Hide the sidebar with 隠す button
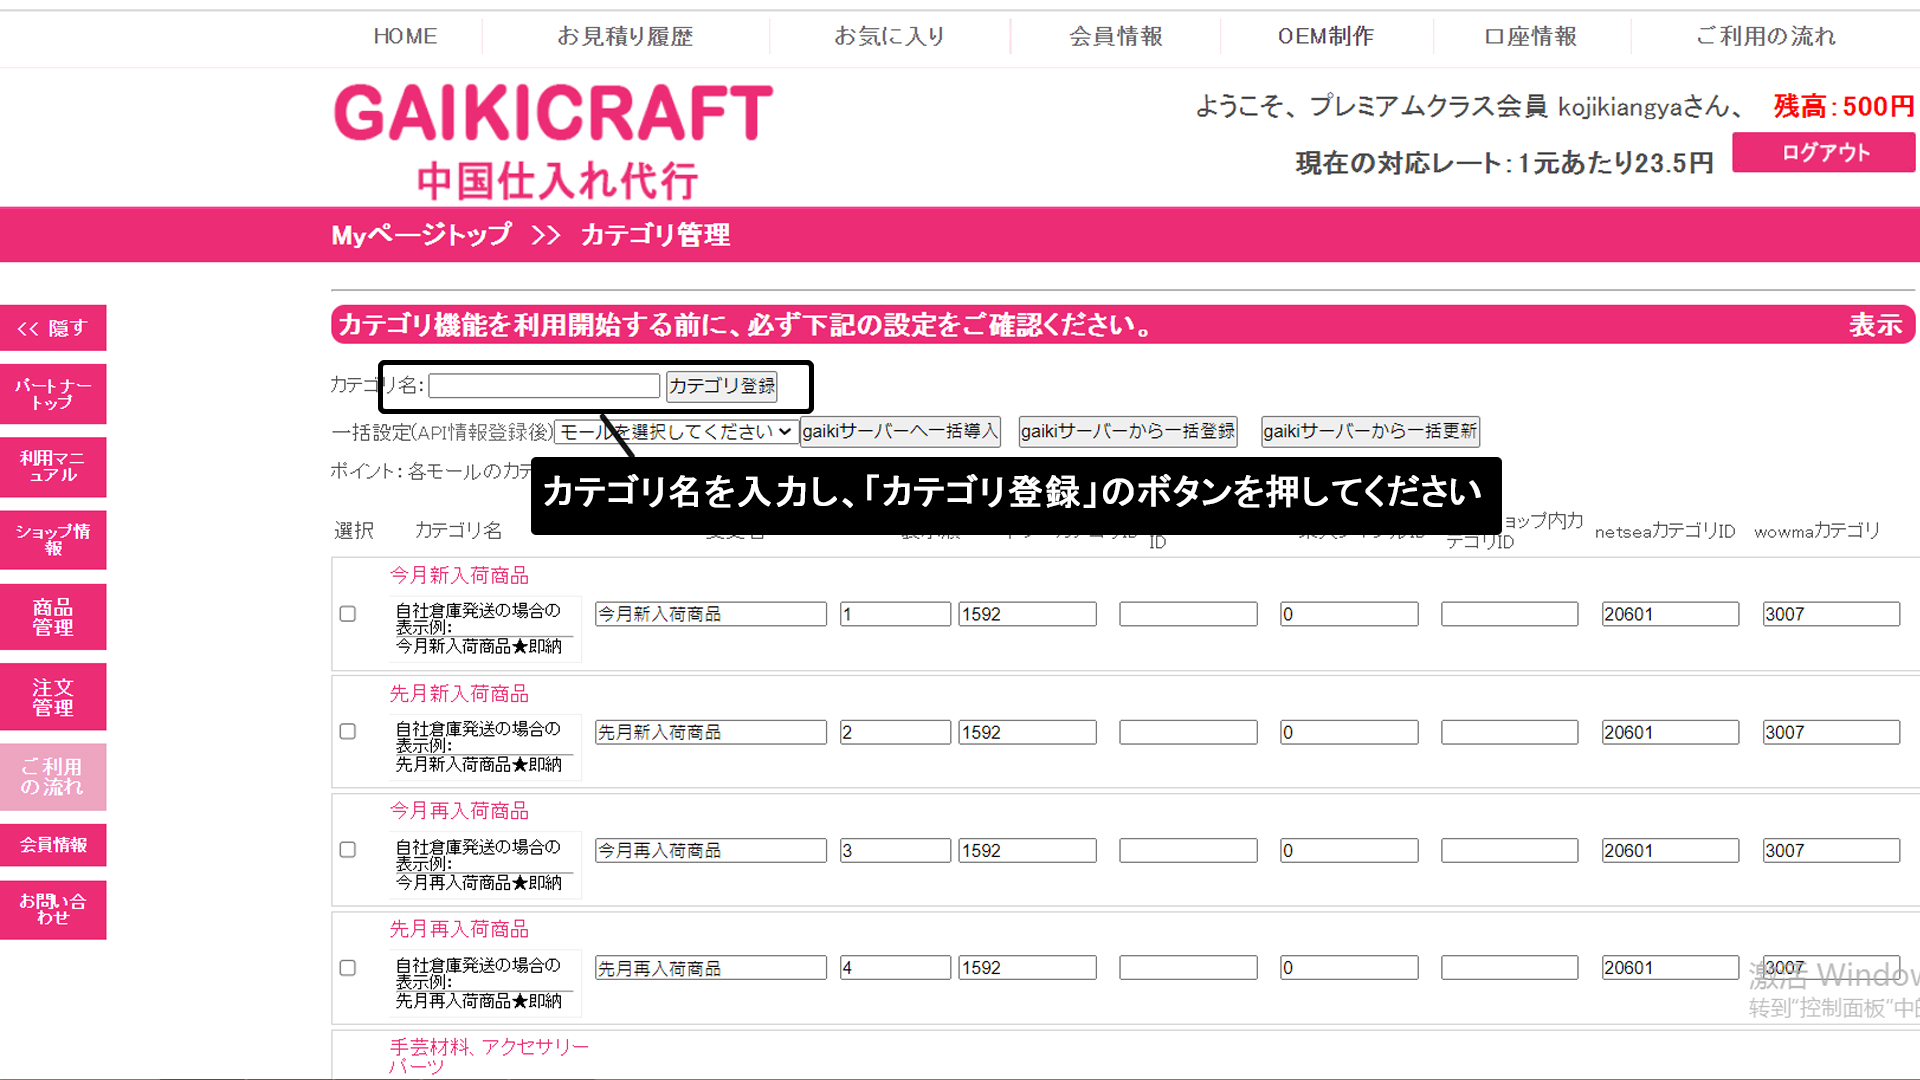 pos(53,328)
